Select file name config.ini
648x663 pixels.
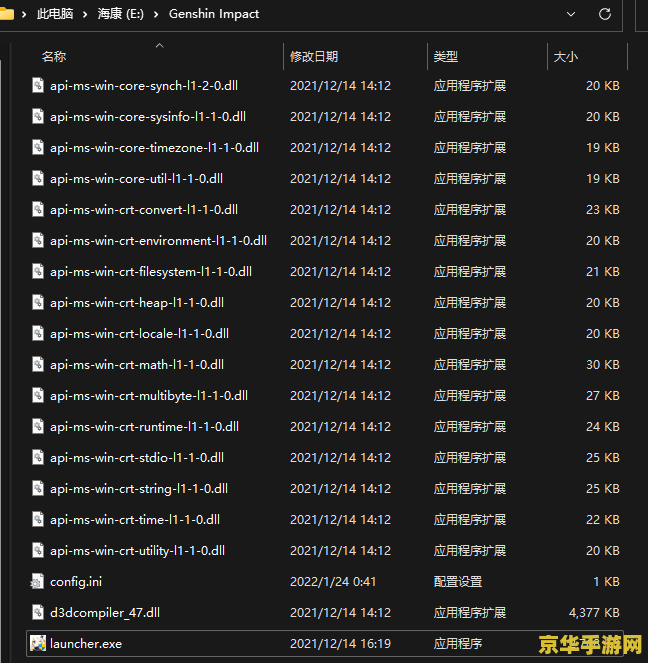tap(76, 582)
